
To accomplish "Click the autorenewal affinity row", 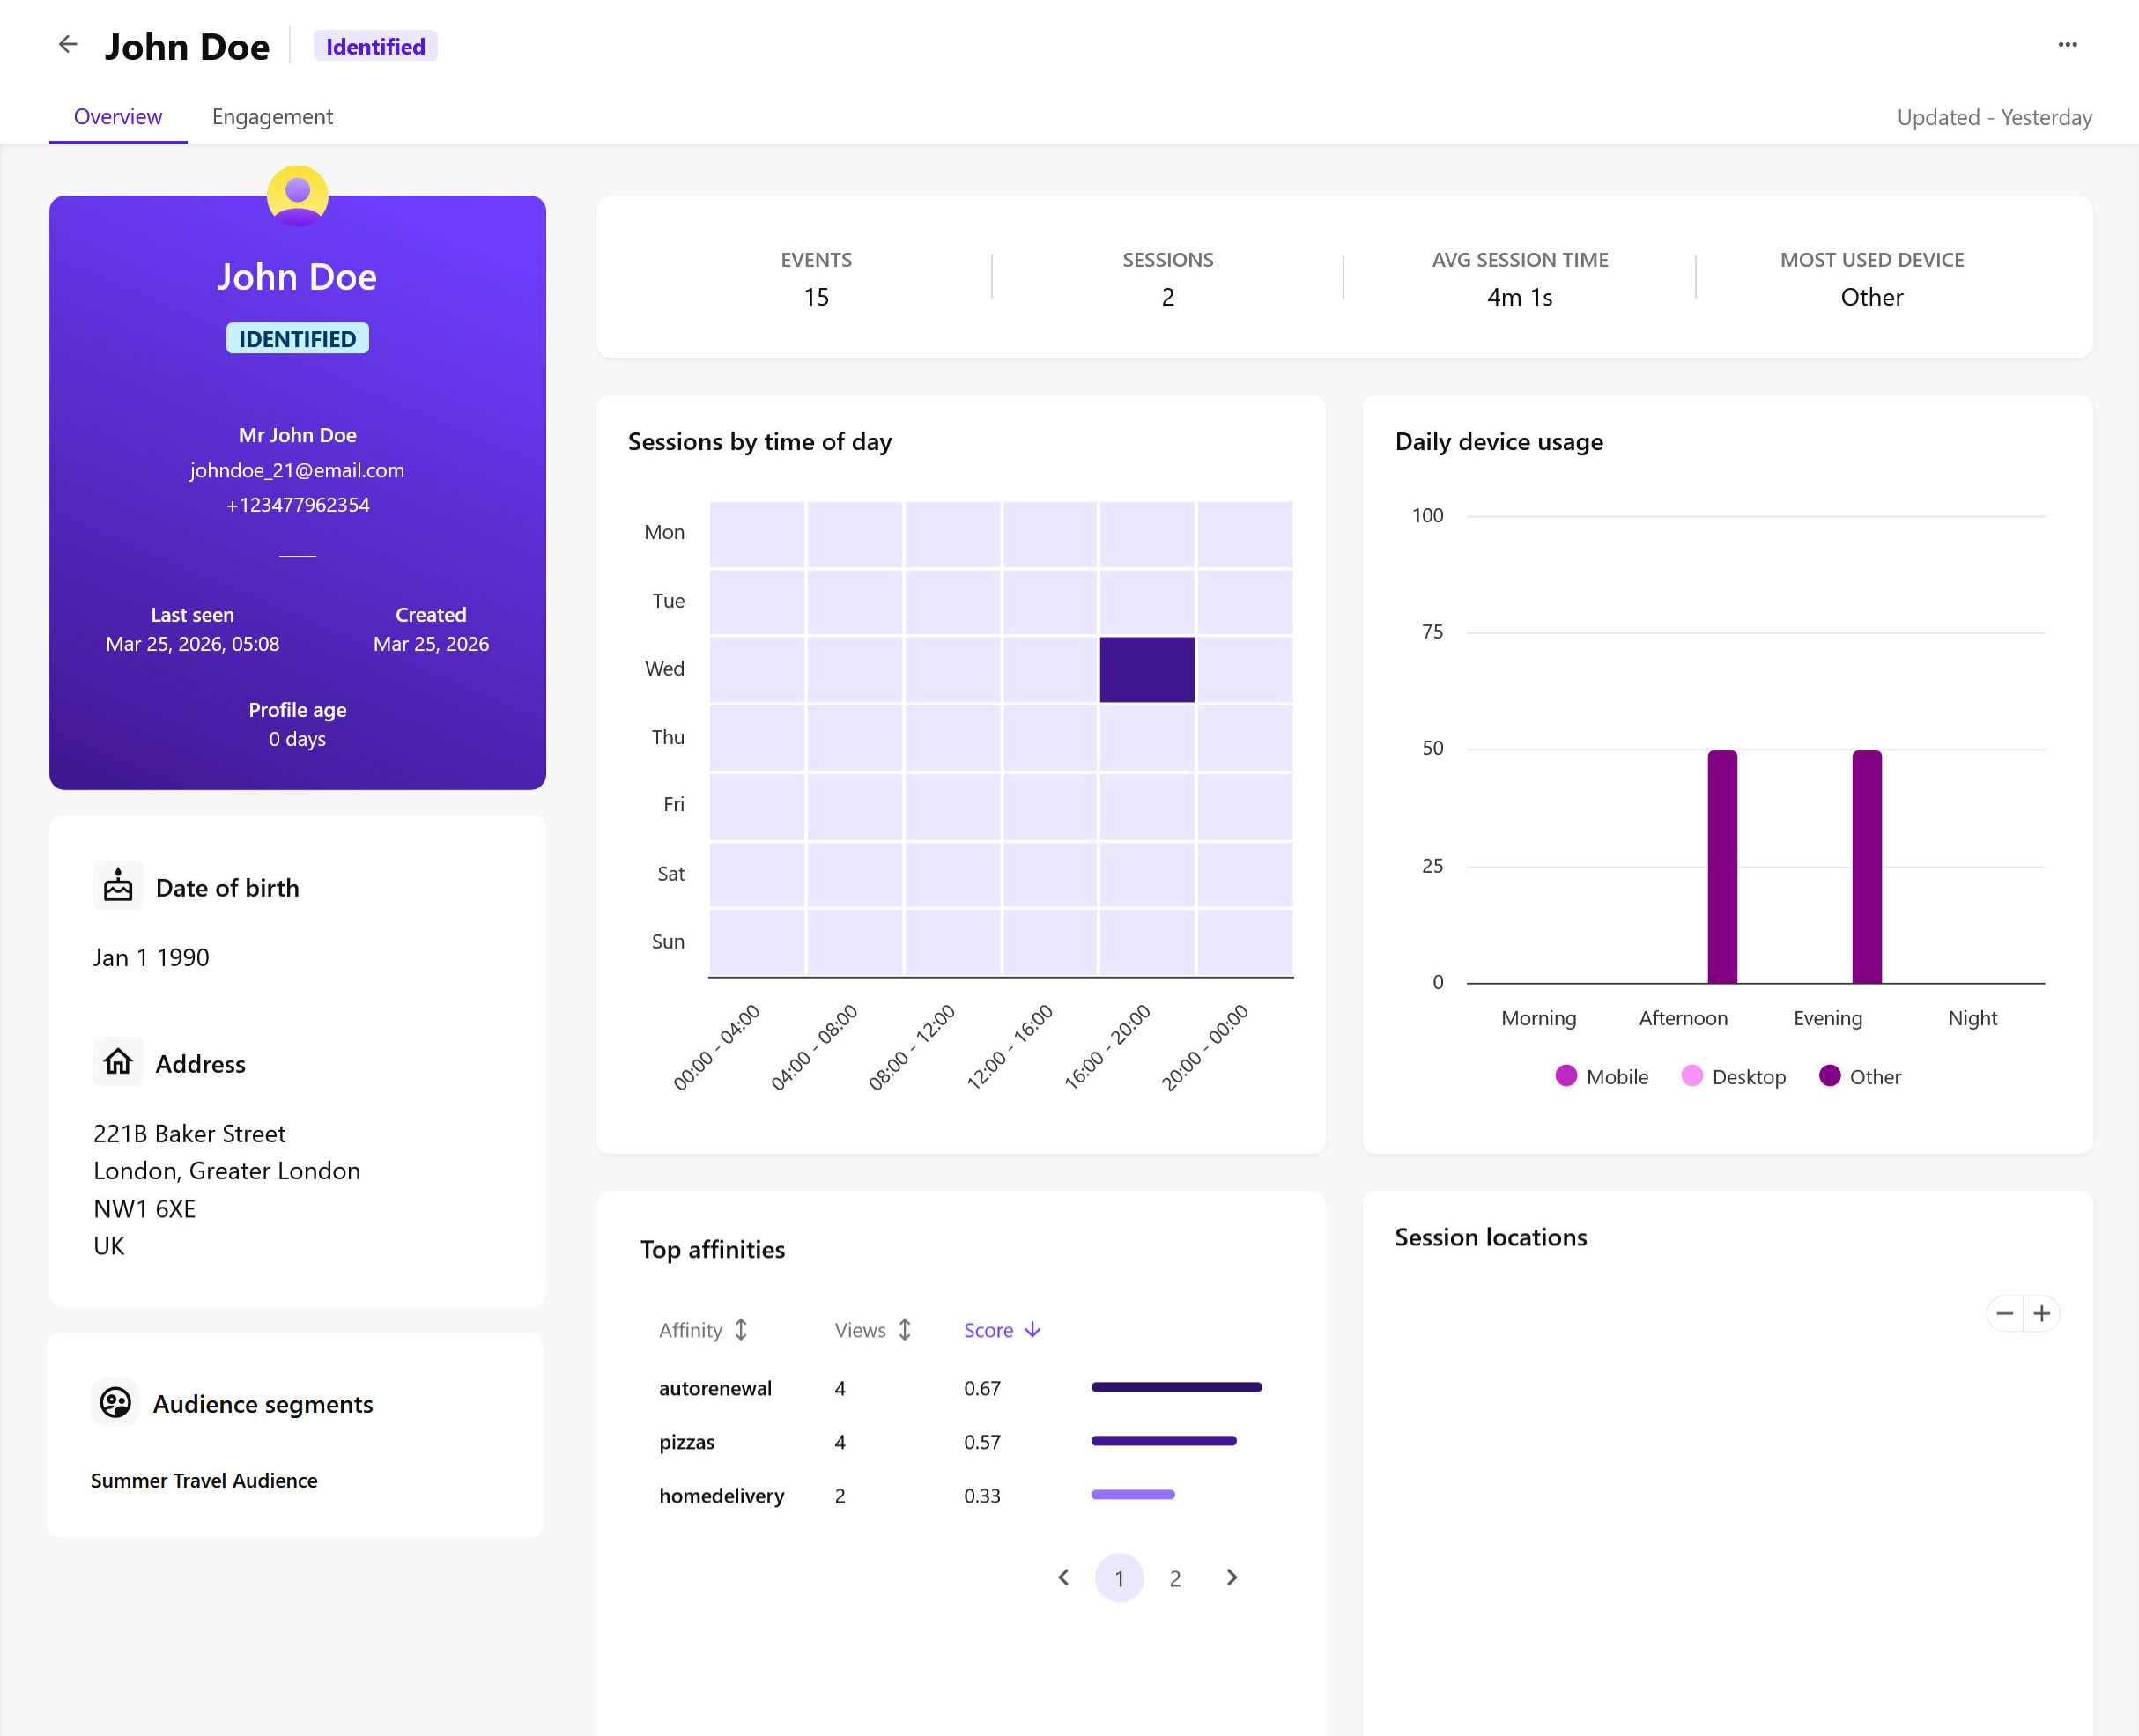I will 960,1388.
